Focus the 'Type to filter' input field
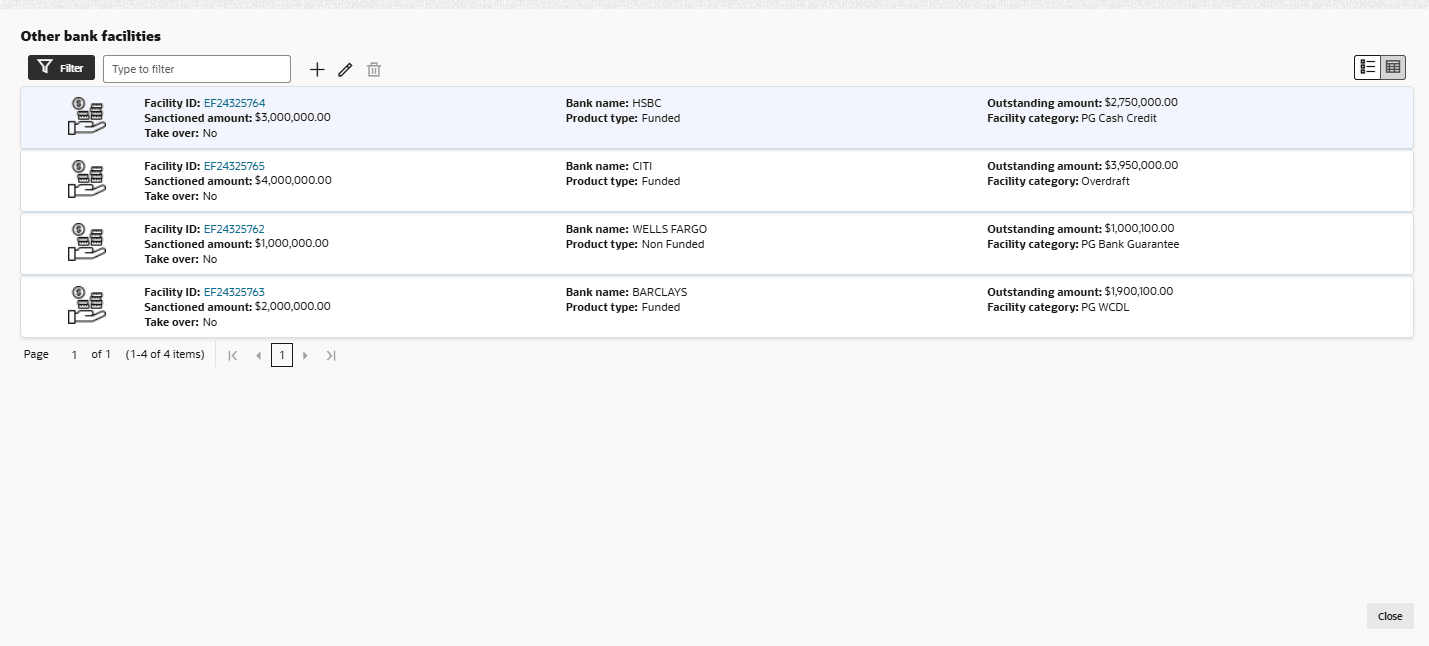1429x646 pixels. (x=197, y=69)
